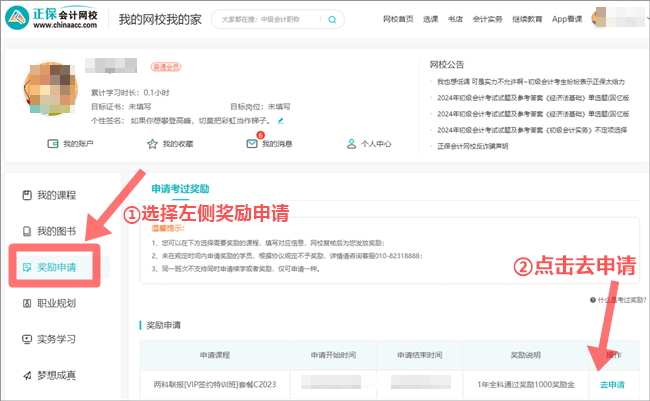Click the 1年全科通过奖励1000奖励金 cell
The height and width of the screenshot is (401, 650).
coord(526,385)
